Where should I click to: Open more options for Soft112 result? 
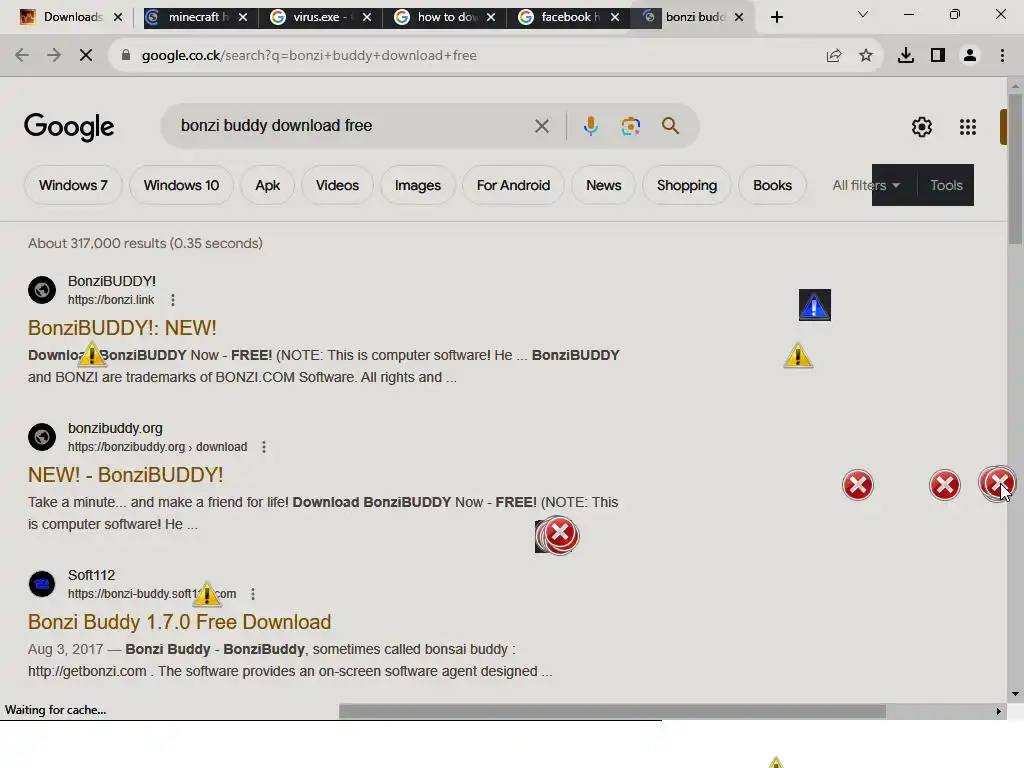(253, 594)
